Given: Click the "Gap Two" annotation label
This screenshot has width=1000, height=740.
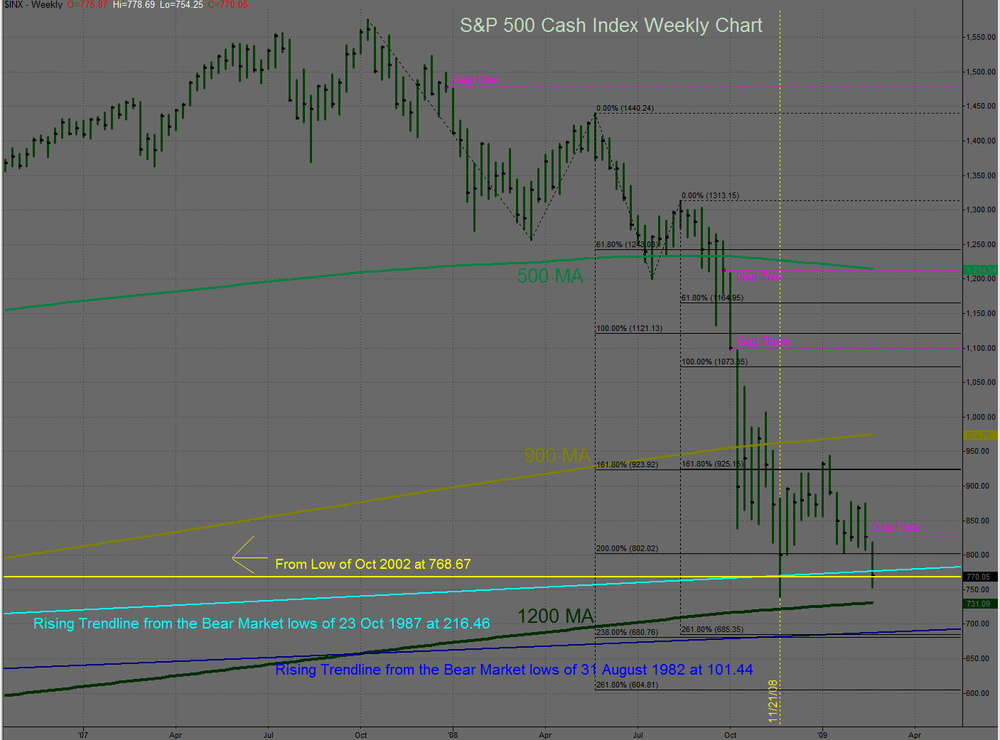Looking at the screenshot, I should (x=760, y=276).
